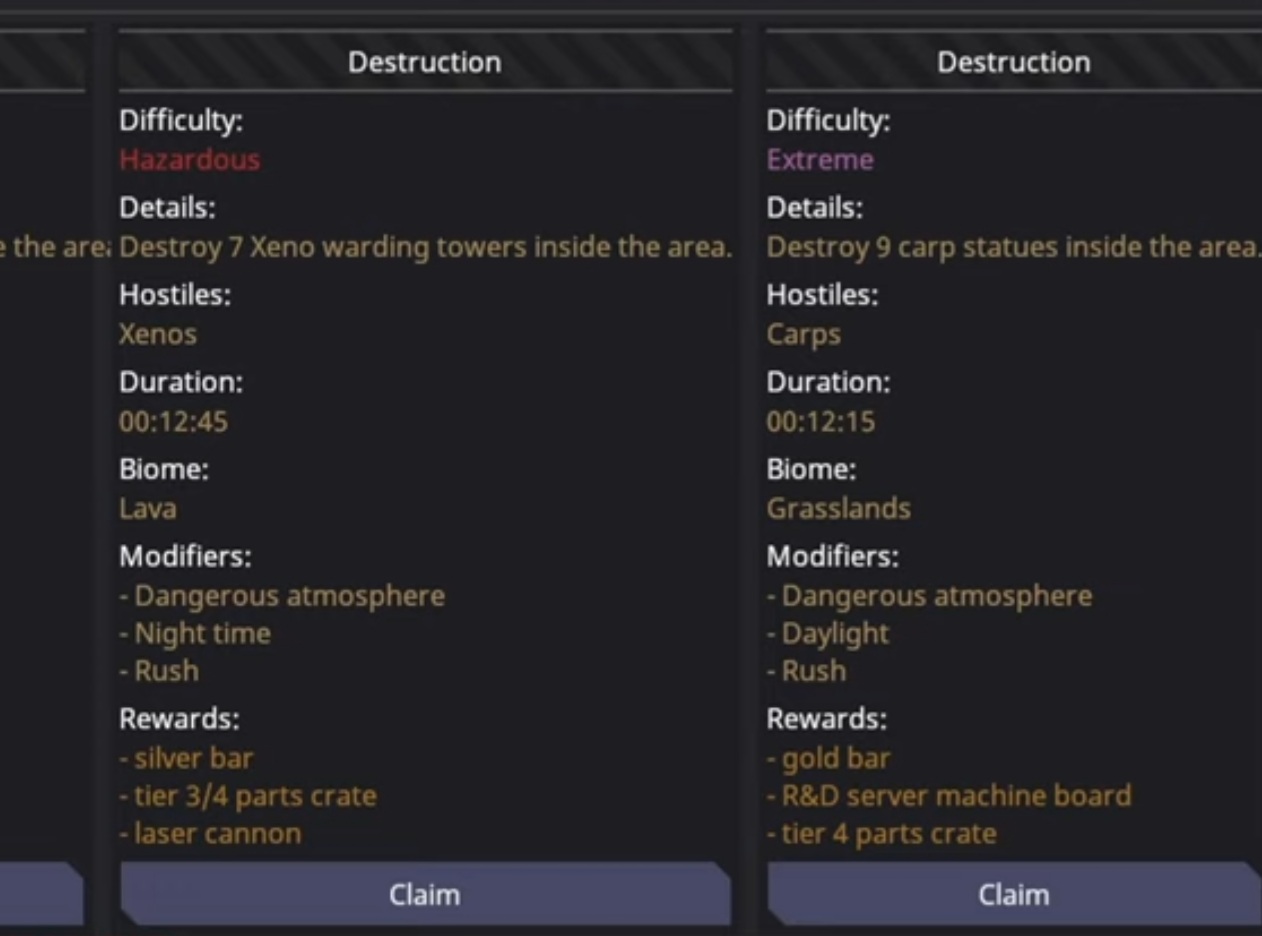
Task: Click the R&D server machine board reward
Action: coord(955,796)
